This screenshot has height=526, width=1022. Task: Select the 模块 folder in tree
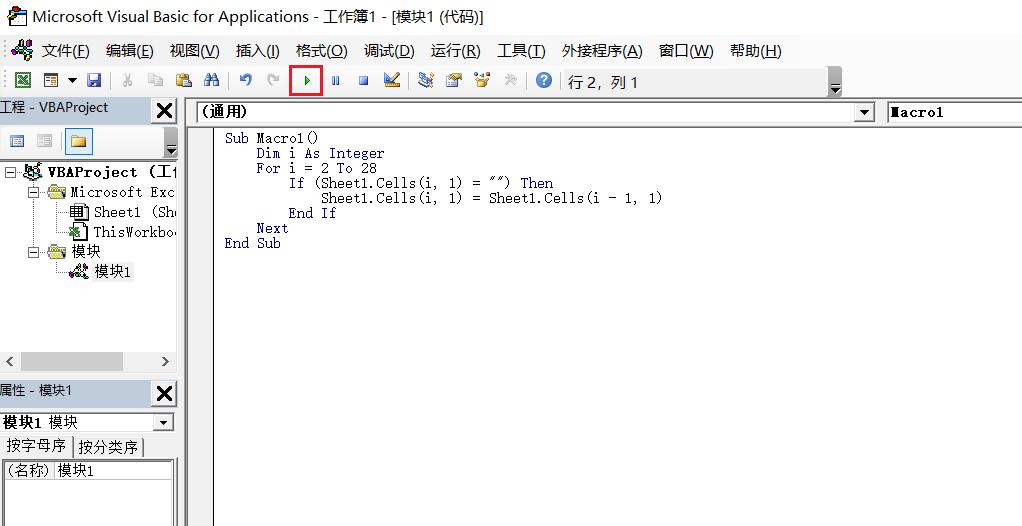(86, 252)
